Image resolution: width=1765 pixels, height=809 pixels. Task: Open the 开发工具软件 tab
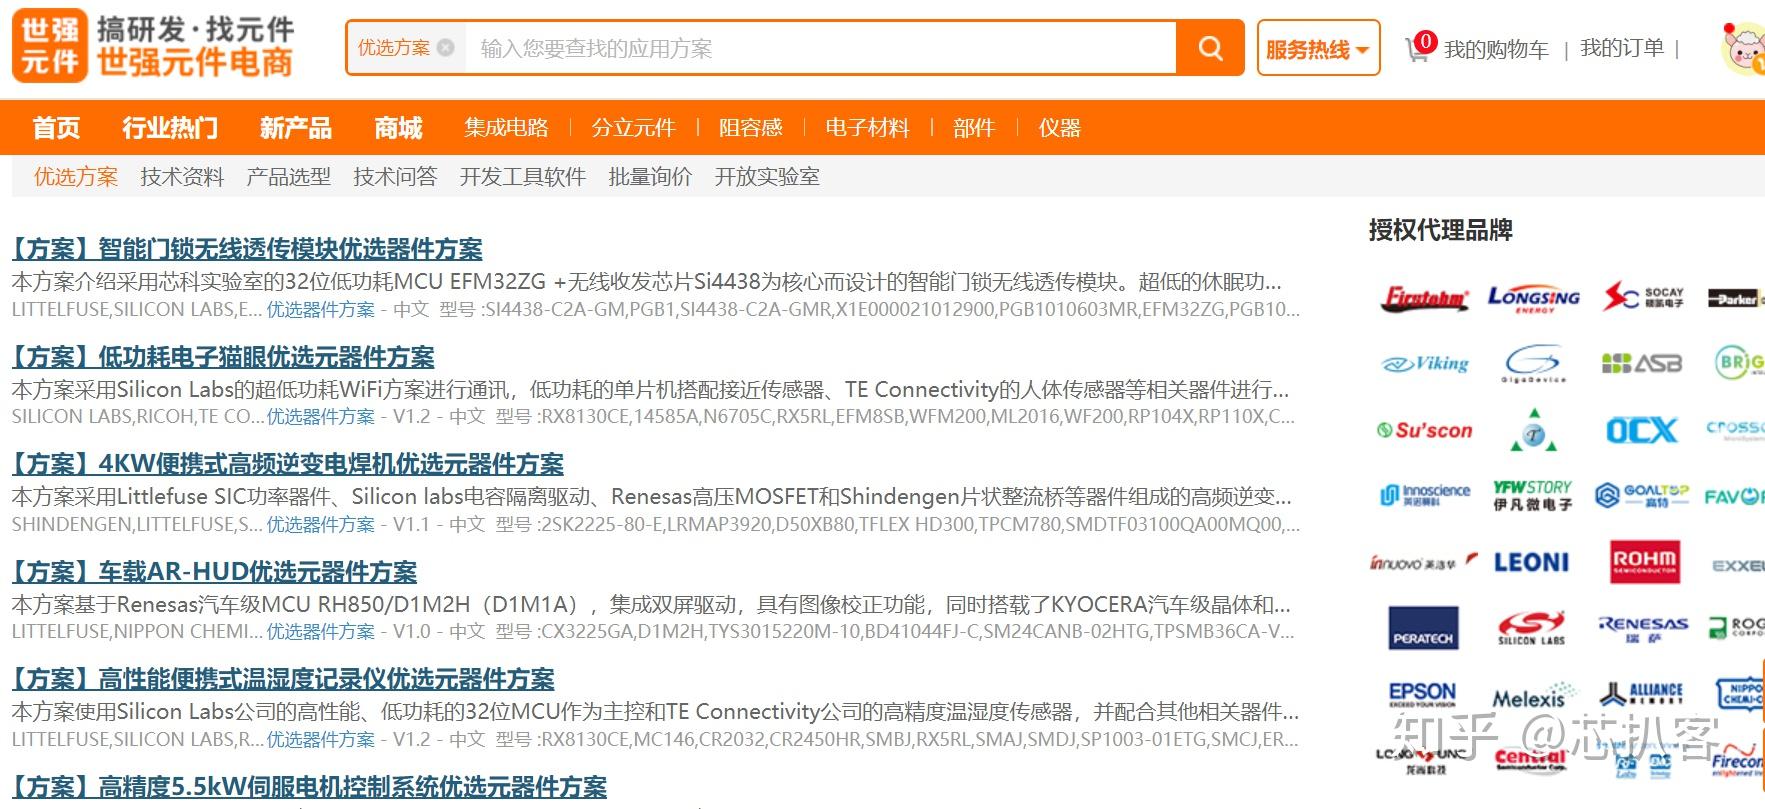[x=522, y=177]
